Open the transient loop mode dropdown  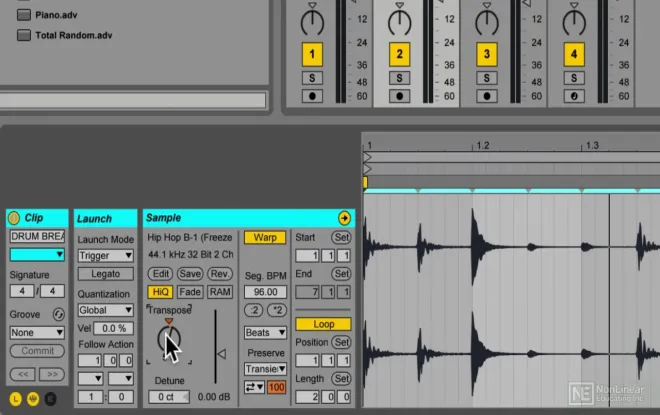[x=254, y=387]
